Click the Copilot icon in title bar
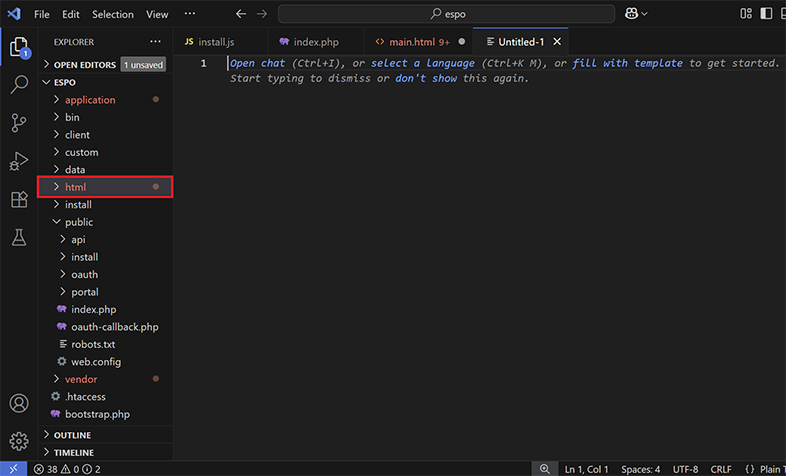 [x=631, y=14]
